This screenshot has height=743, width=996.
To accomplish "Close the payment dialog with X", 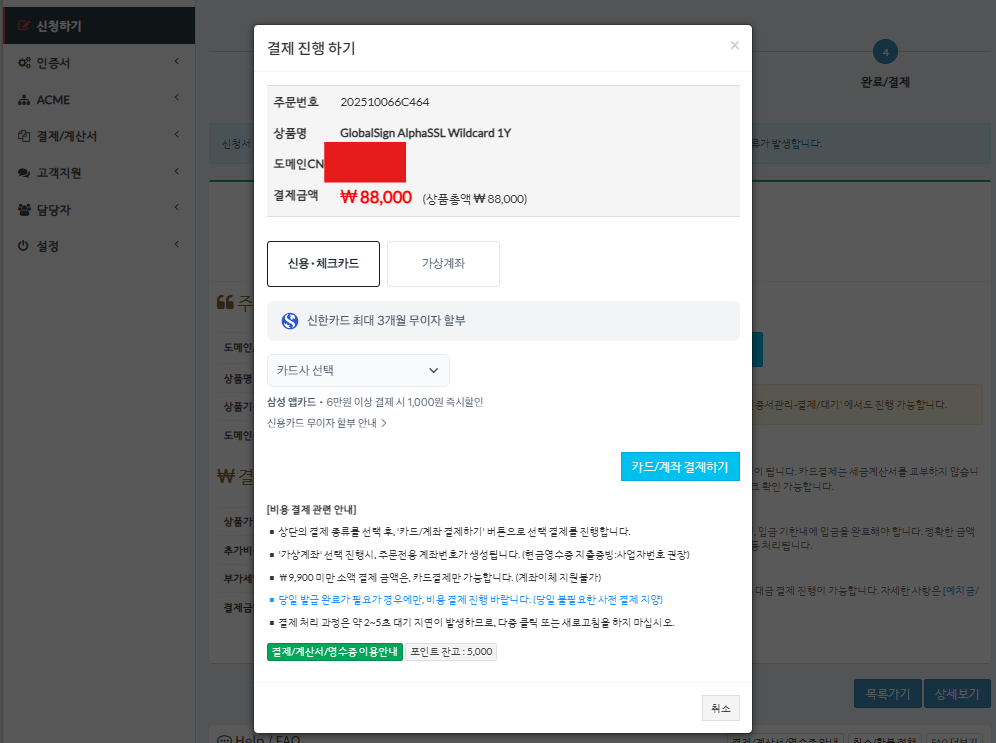I will click(734, 45).
